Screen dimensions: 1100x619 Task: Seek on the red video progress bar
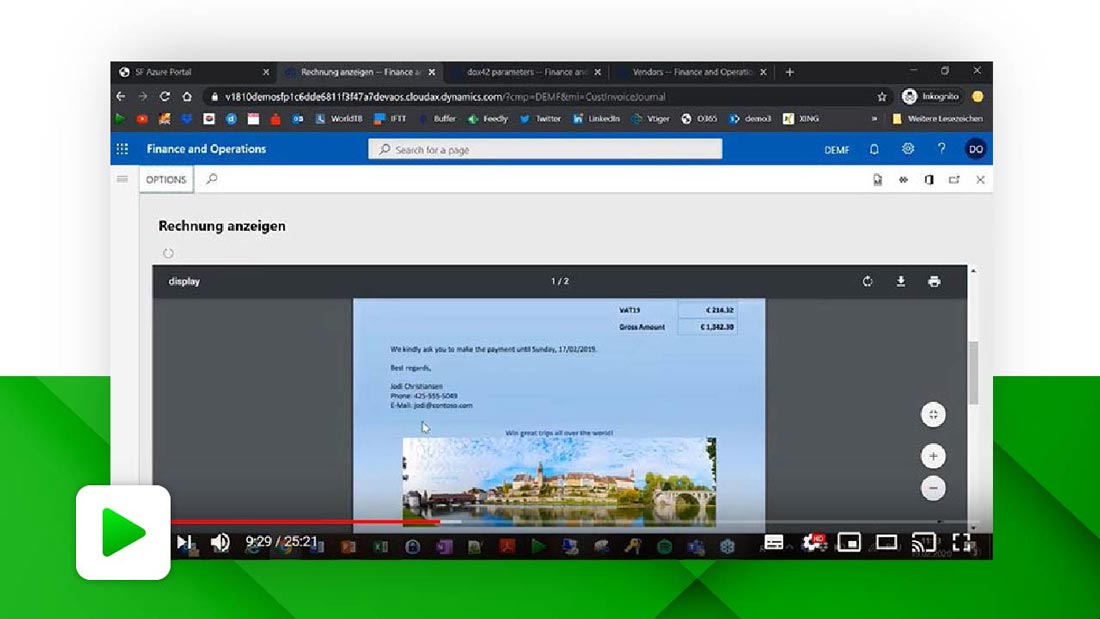(306, 521)
